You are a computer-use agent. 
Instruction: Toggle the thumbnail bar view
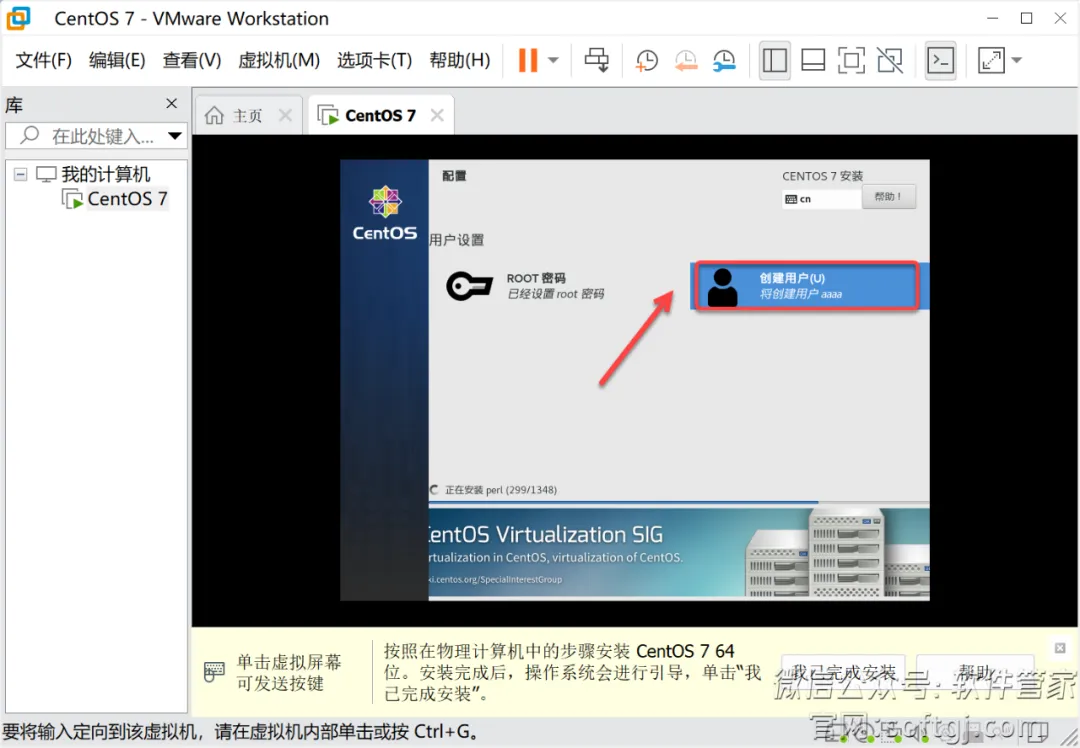coord(813,61)
